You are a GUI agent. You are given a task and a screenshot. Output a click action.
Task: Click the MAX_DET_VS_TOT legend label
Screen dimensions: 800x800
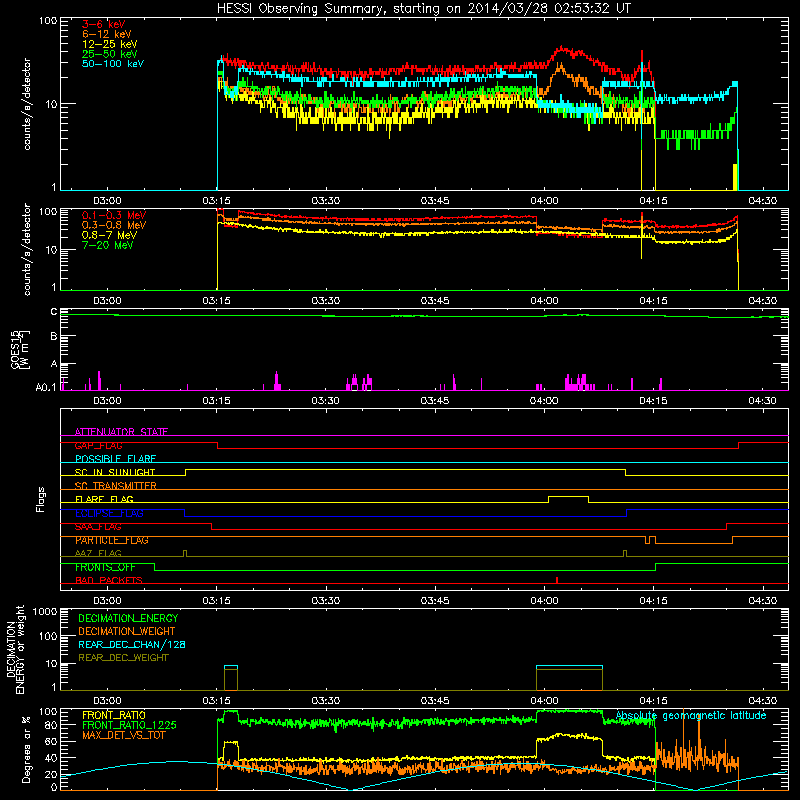123,735
